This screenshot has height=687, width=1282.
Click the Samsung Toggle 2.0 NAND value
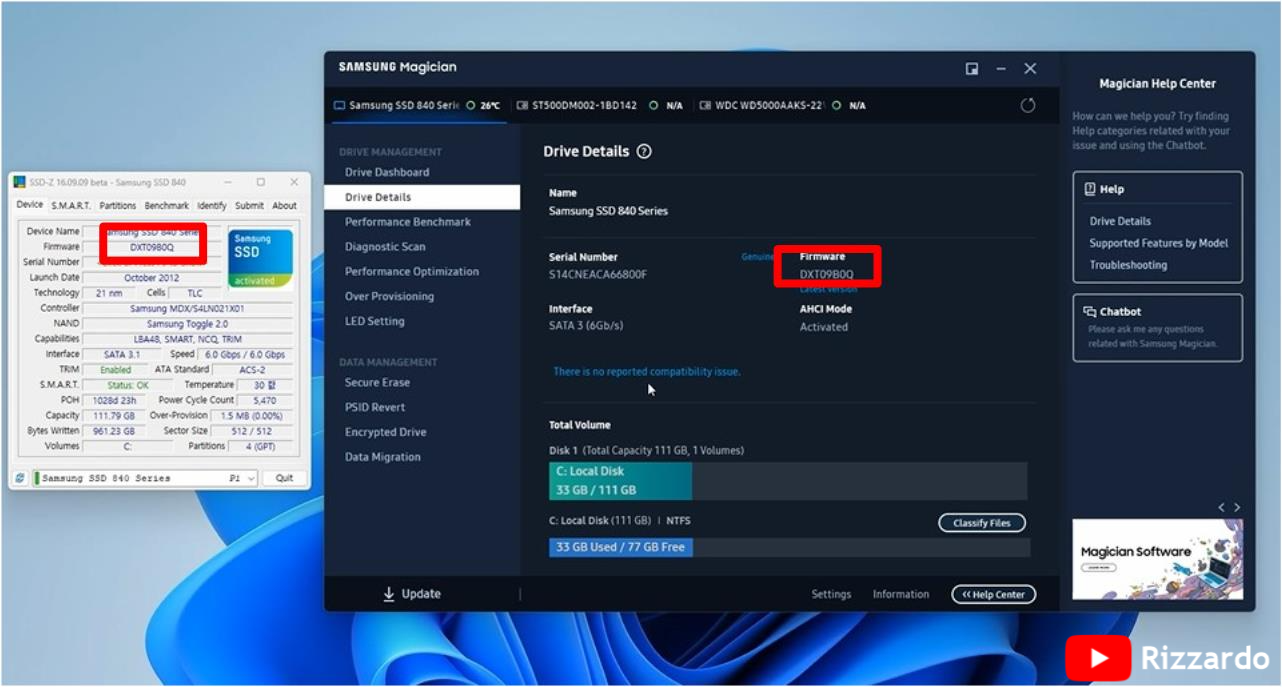coord(187,324)
